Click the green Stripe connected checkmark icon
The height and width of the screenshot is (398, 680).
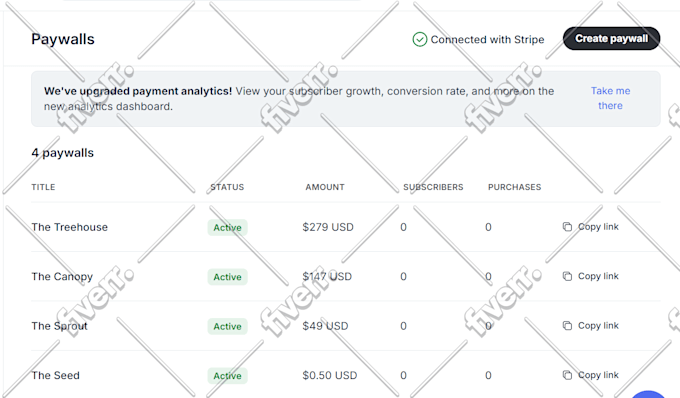click(419, 39)
